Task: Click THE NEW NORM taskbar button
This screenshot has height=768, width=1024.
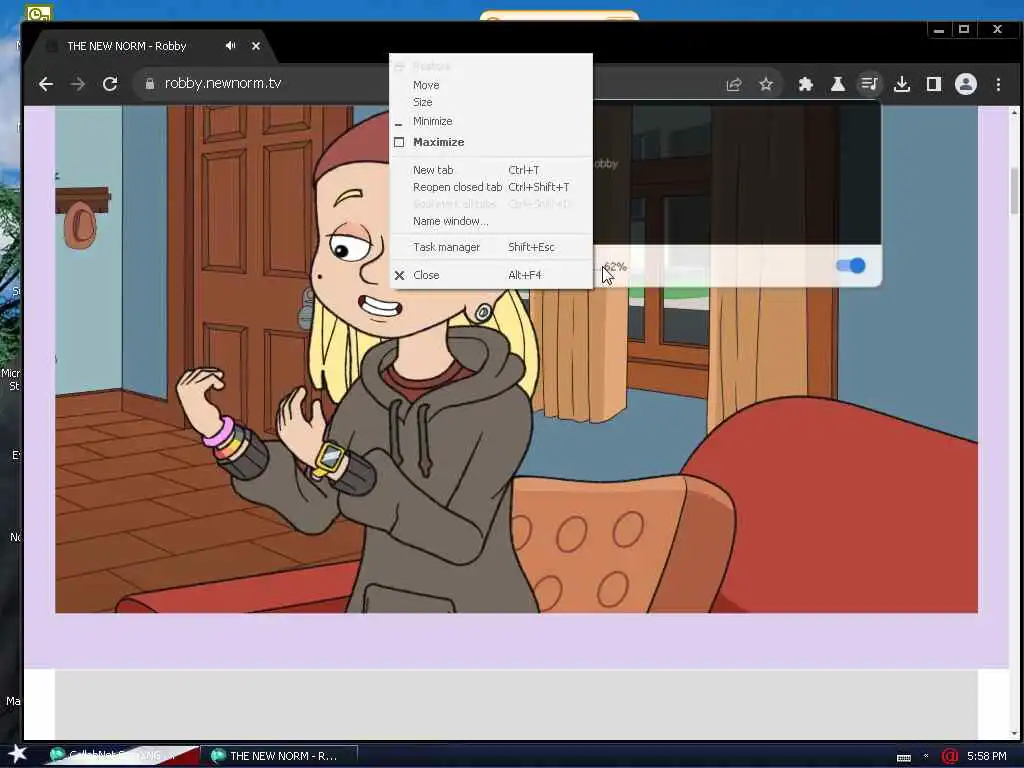Action: pos(280,756)
